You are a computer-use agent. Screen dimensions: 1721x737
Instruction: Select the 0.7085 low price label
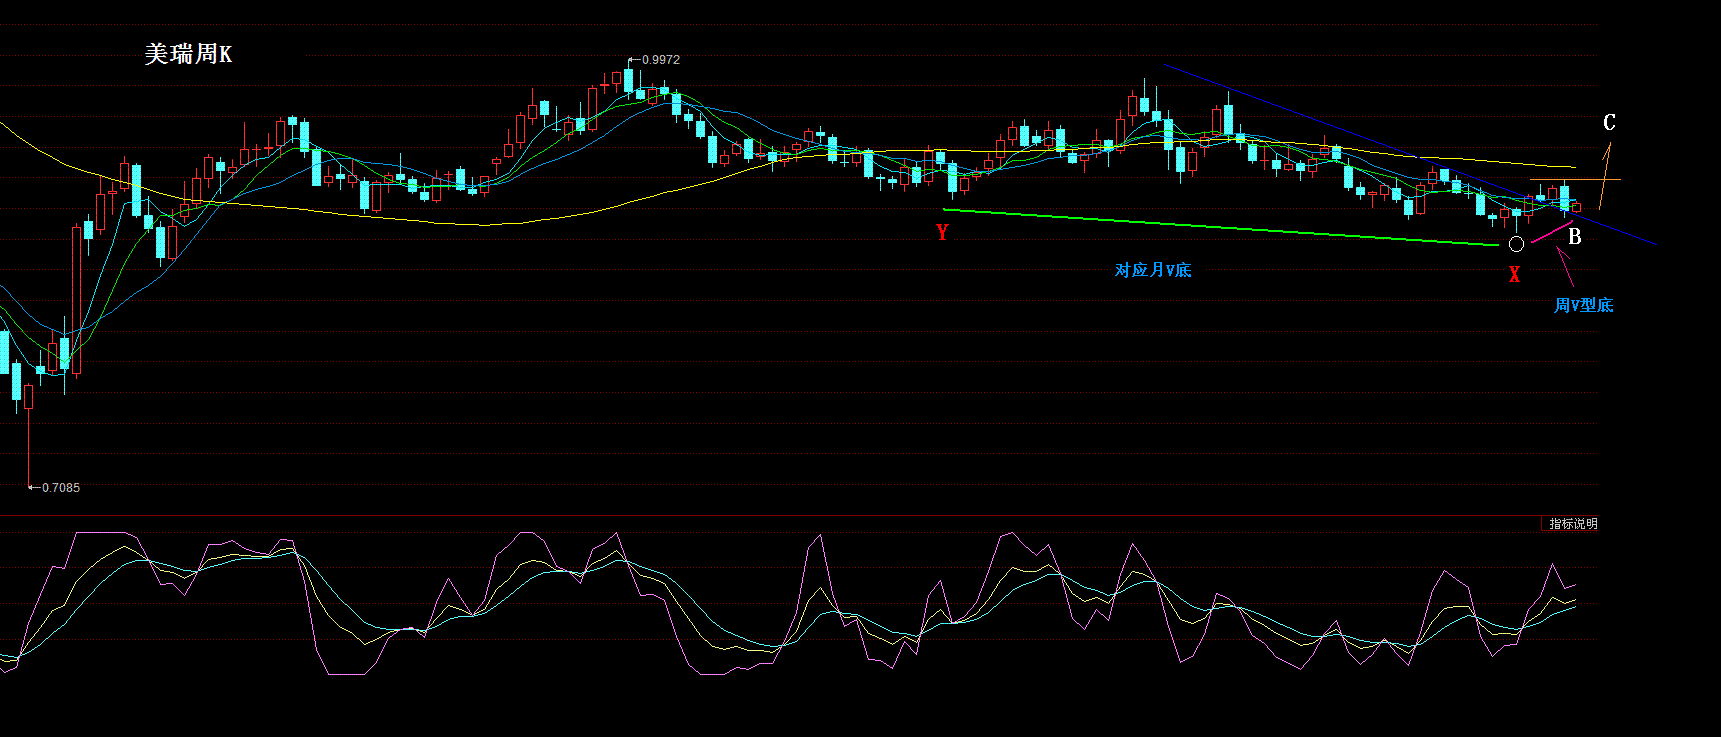click(x=60, y=487)
